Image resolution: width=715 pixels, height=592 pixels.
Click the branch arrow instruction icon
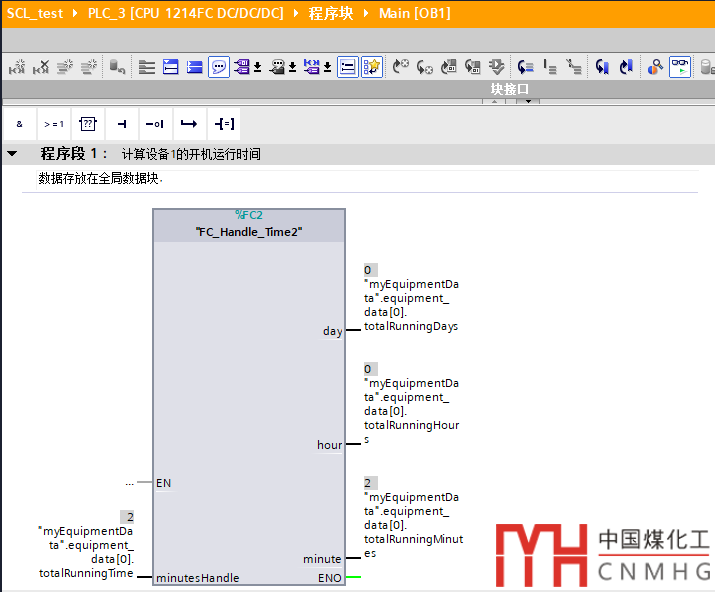click(x=188, y=124)
